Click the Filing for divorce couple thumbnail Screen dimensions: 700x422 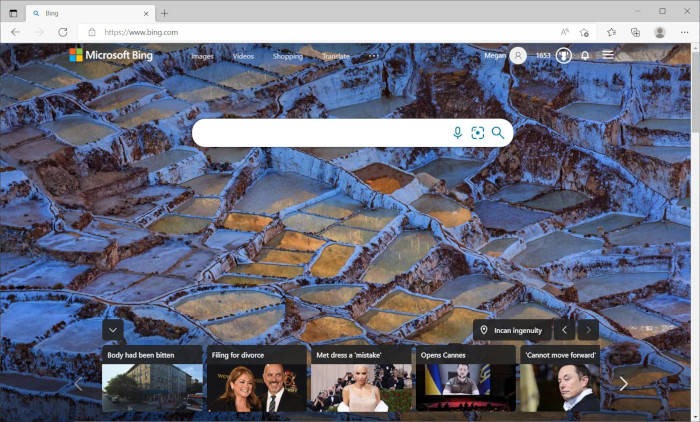click(x=257, y=387)
